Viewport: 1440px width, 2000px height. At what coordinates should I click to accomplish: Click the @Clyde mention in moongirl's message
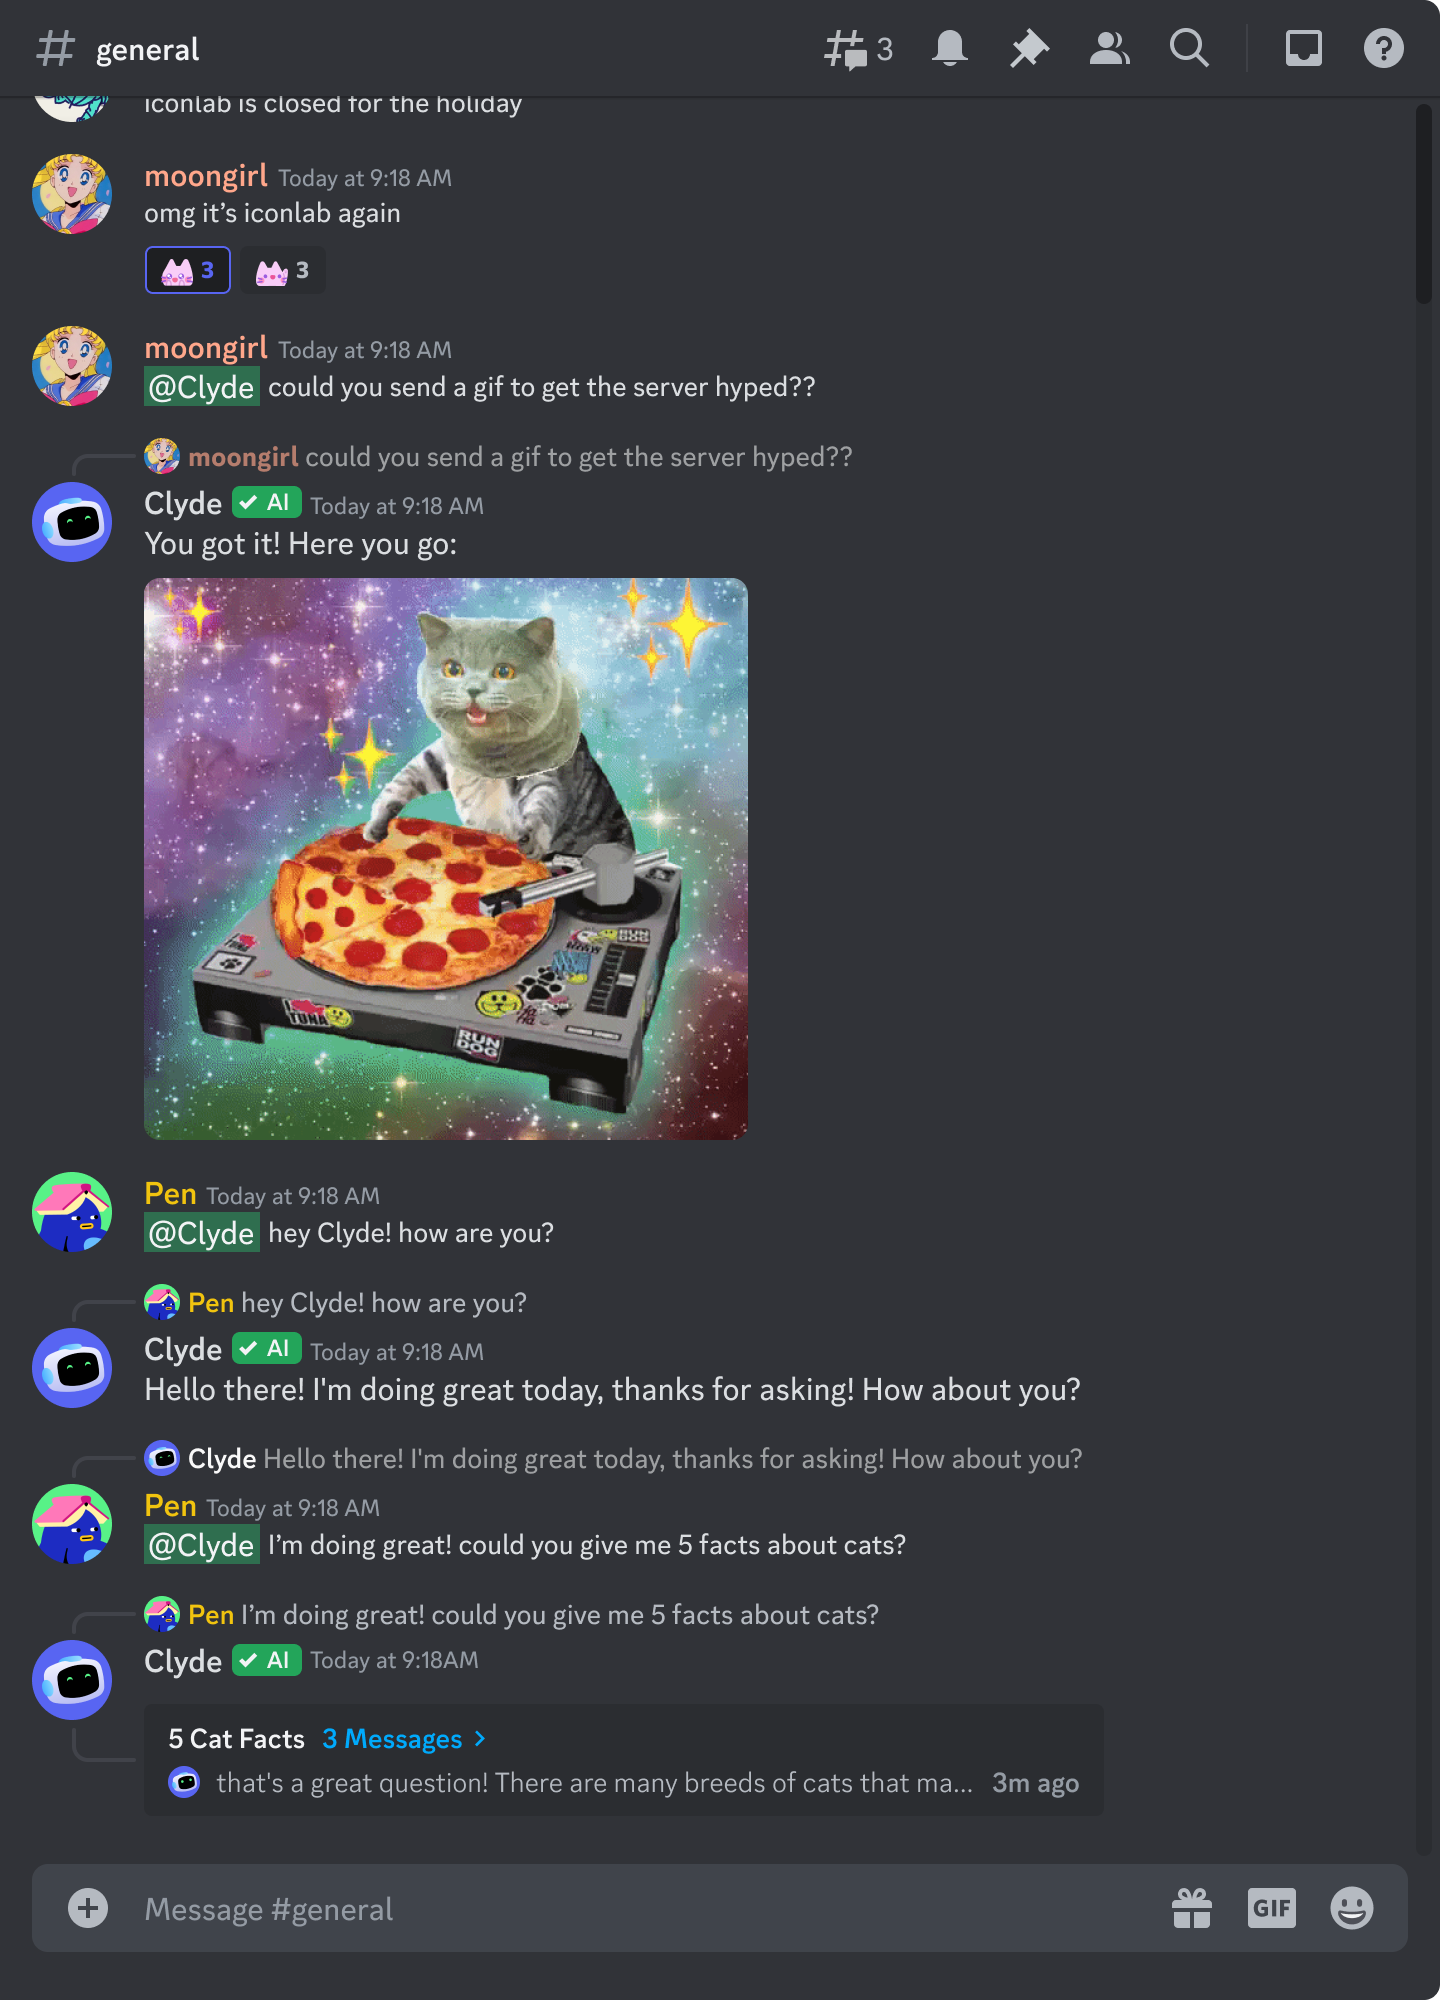(x=202, y=387)
